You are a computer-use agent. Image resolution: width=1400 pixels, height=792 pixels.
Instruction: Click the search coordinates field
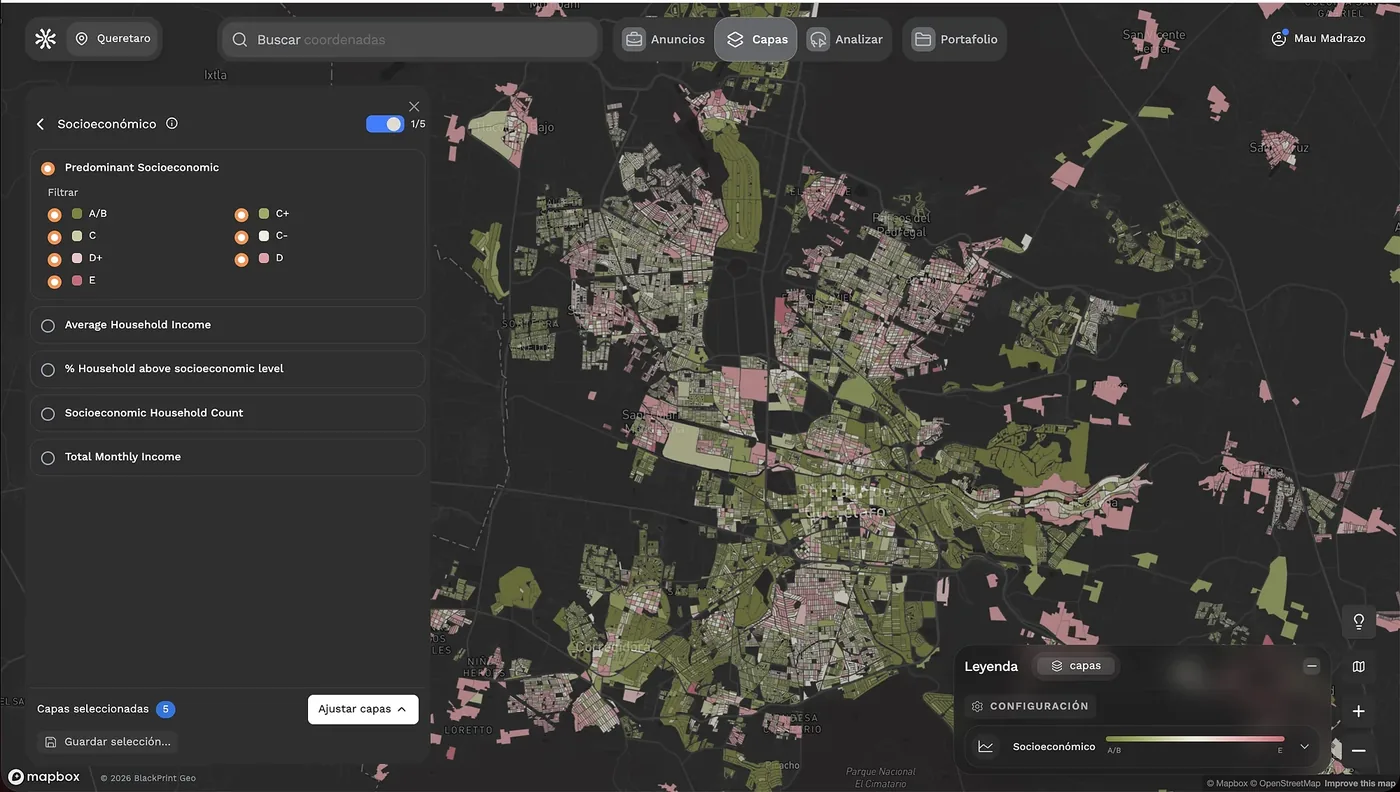(x=410, y=40)
